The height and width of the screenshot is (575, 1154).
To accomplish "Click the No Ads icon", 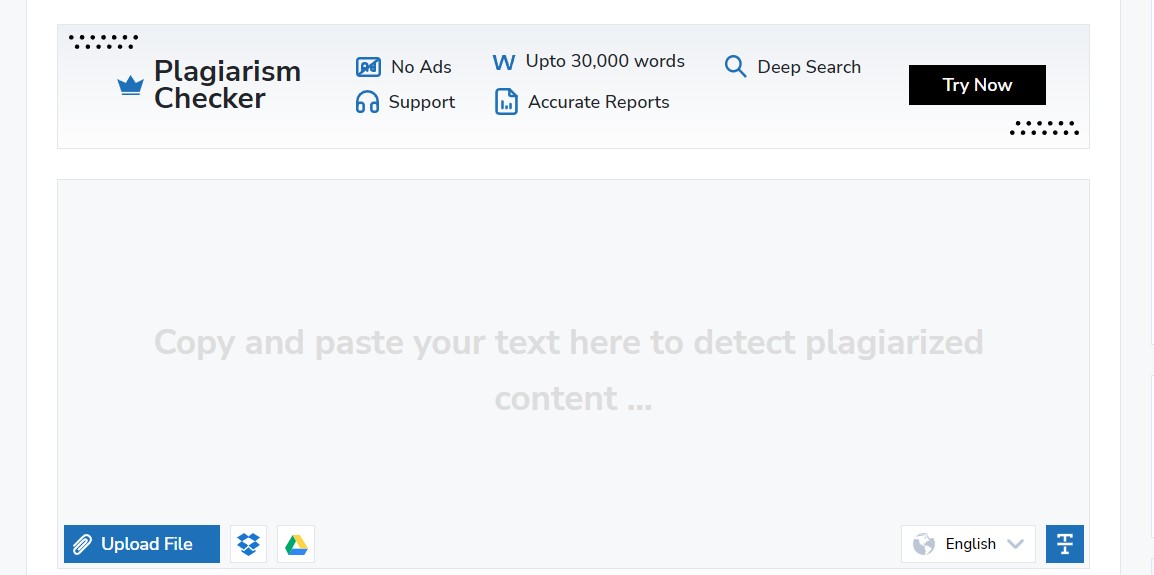I will (369, 67).
